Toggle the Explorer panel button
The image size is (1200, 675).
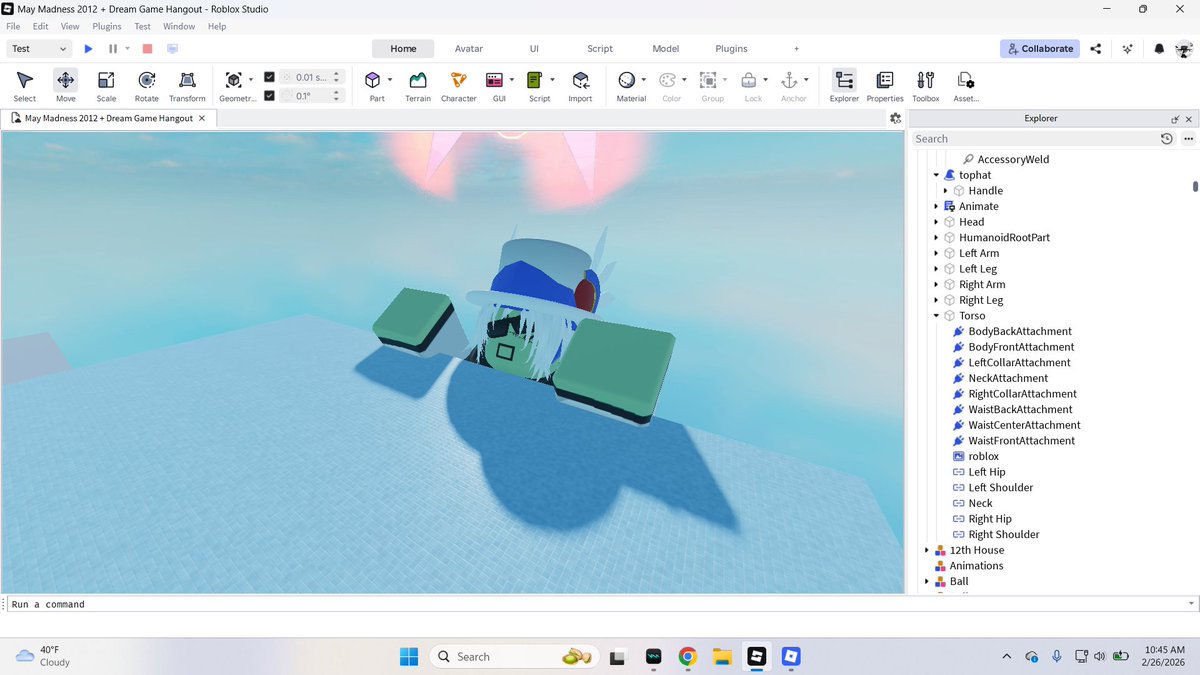click(844, 86)
